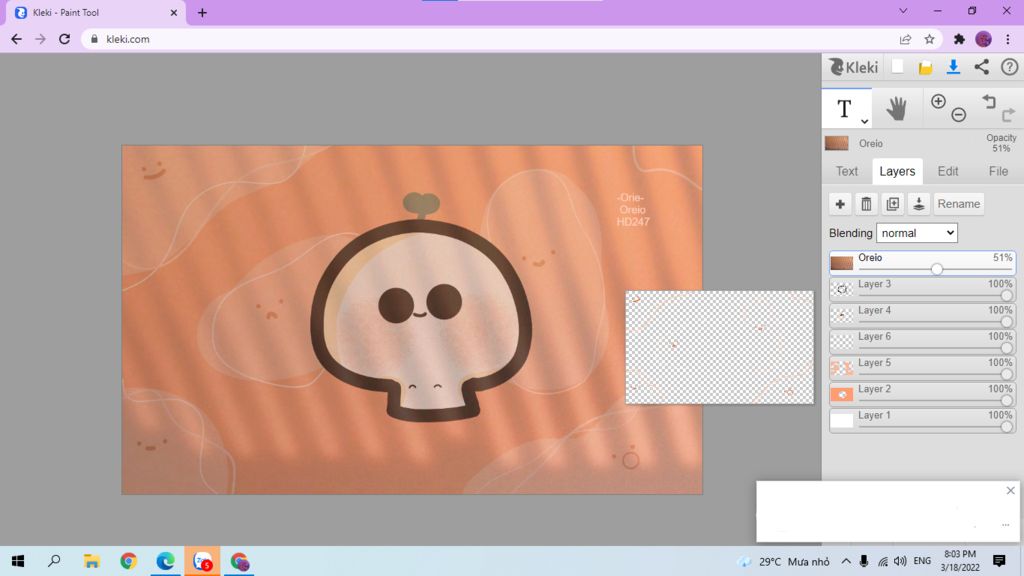
Task: Add a new layer
Action: click(x=840, y=204)
